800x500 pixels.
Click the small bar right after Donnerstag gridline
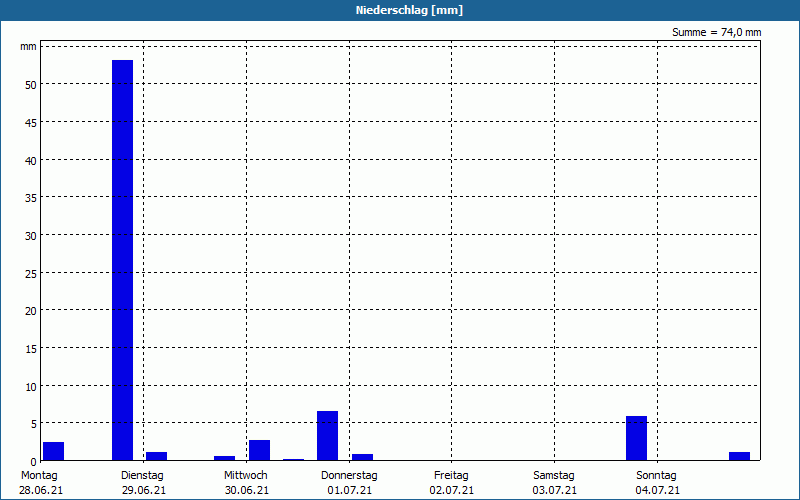coord(362,457)
